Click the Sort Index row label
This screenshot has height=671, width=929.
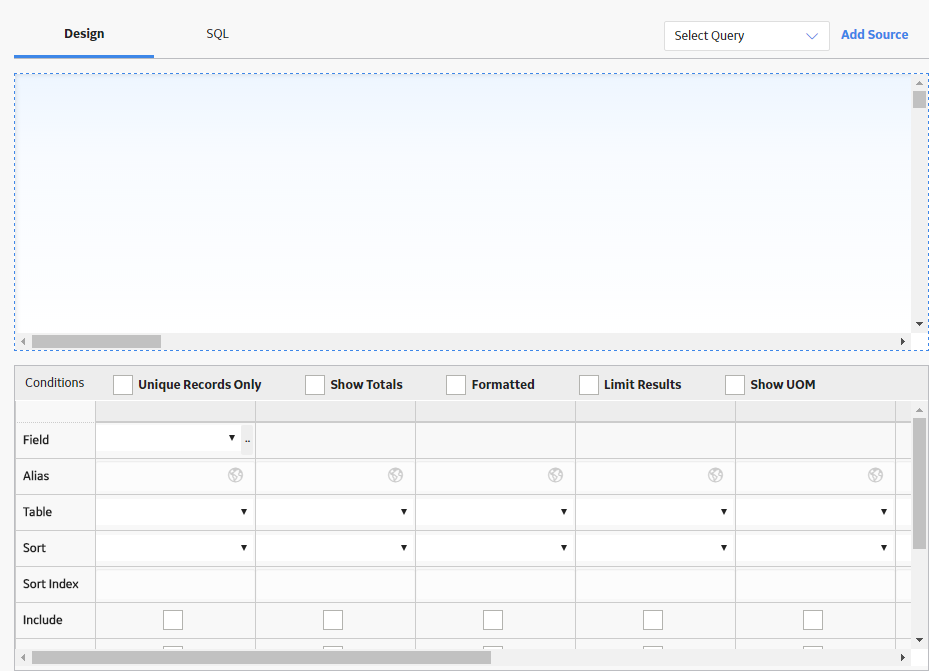tap(51, 585)
